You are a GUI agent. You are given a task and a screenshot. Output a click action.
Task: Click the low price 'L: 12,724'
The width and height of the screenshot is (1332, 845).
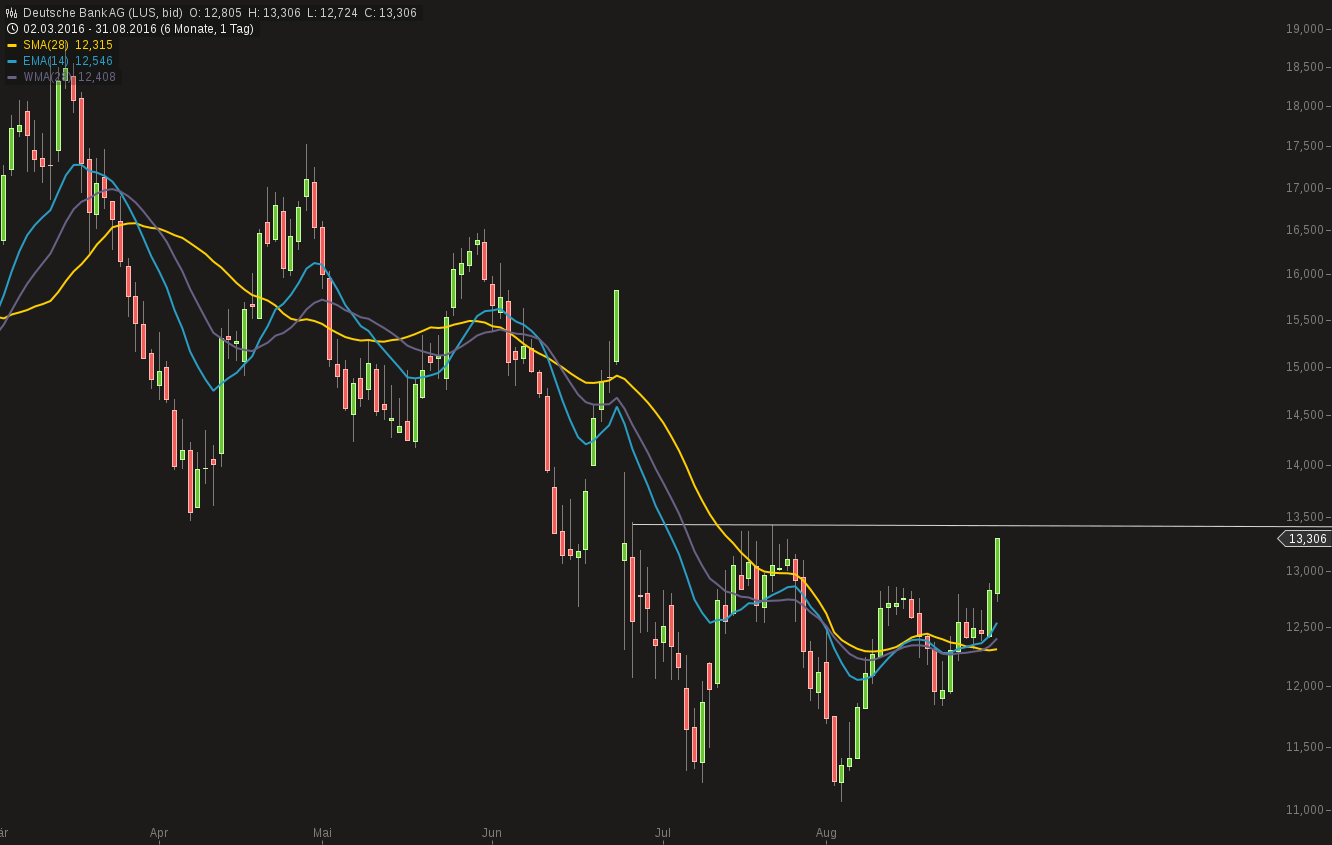pos(331,13)
